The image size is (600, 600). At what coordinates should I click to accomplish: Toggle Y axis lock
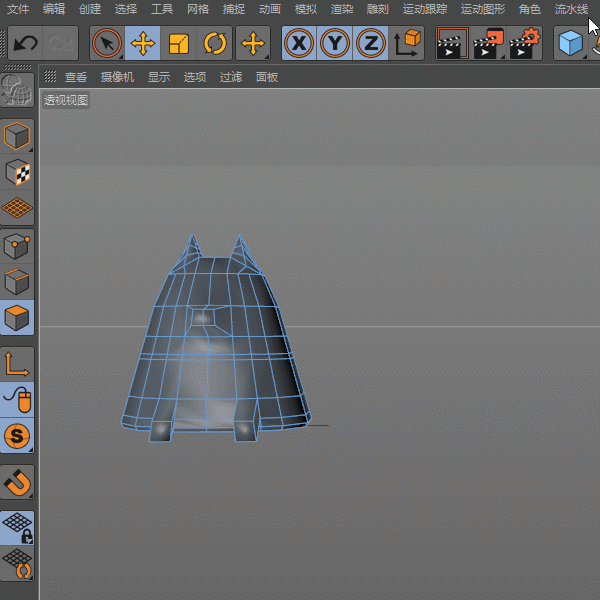point(335,43)
